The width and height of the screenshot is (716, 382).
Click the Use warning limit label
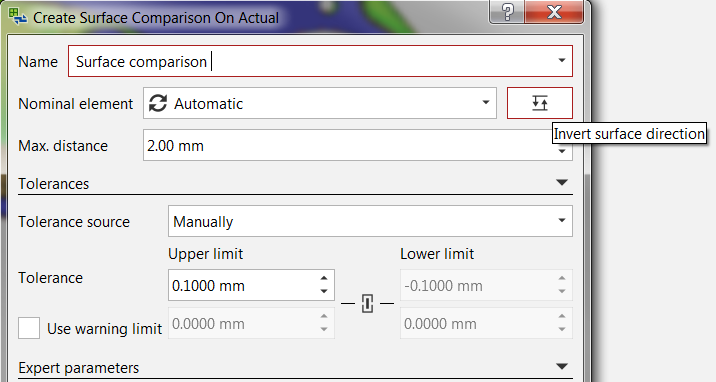tap(105, 329)
